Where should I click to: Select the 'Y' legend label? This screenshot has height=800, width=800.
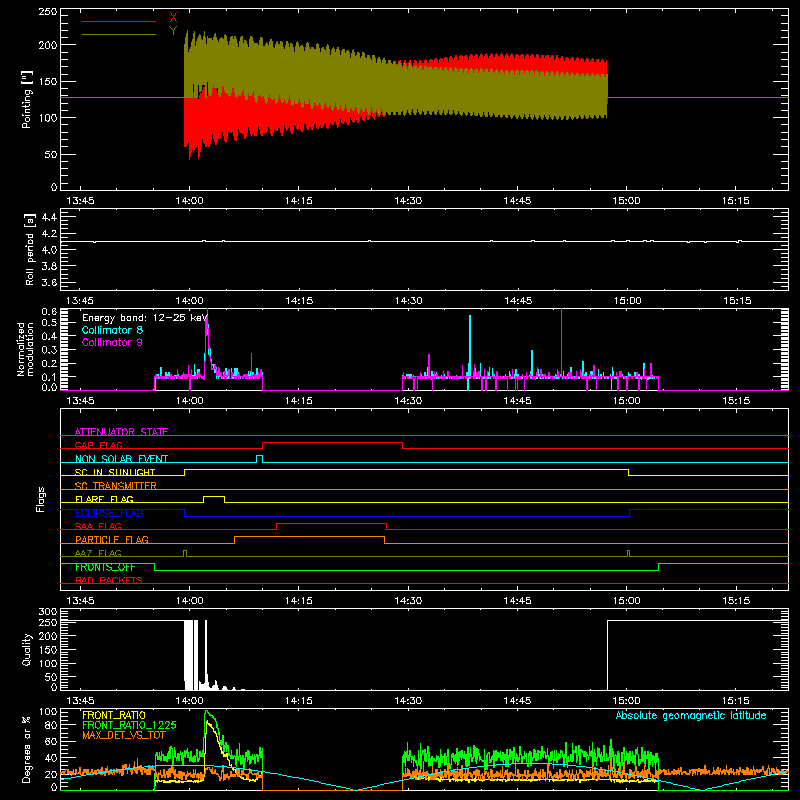coord(173,31)
